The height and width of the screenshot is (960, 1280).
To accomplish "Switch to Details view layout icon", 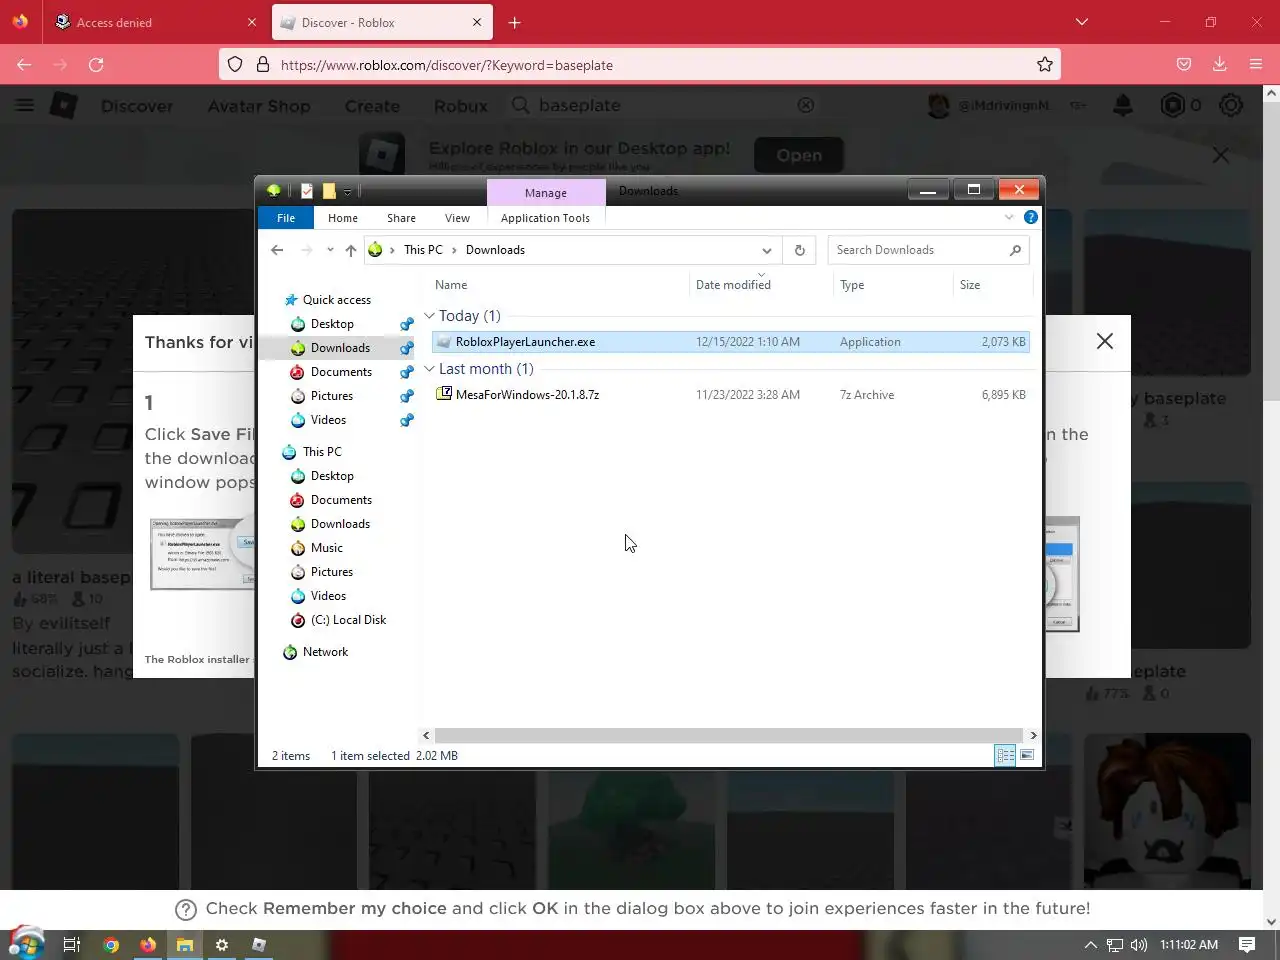I will (1005, 755).
